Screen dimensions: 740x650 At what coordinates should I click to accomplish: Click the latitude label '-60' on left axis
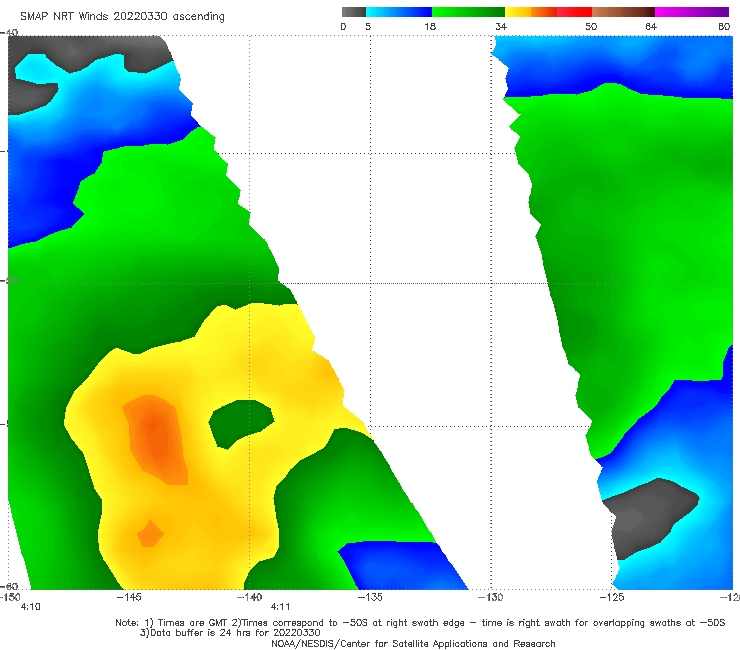point(9,586)
